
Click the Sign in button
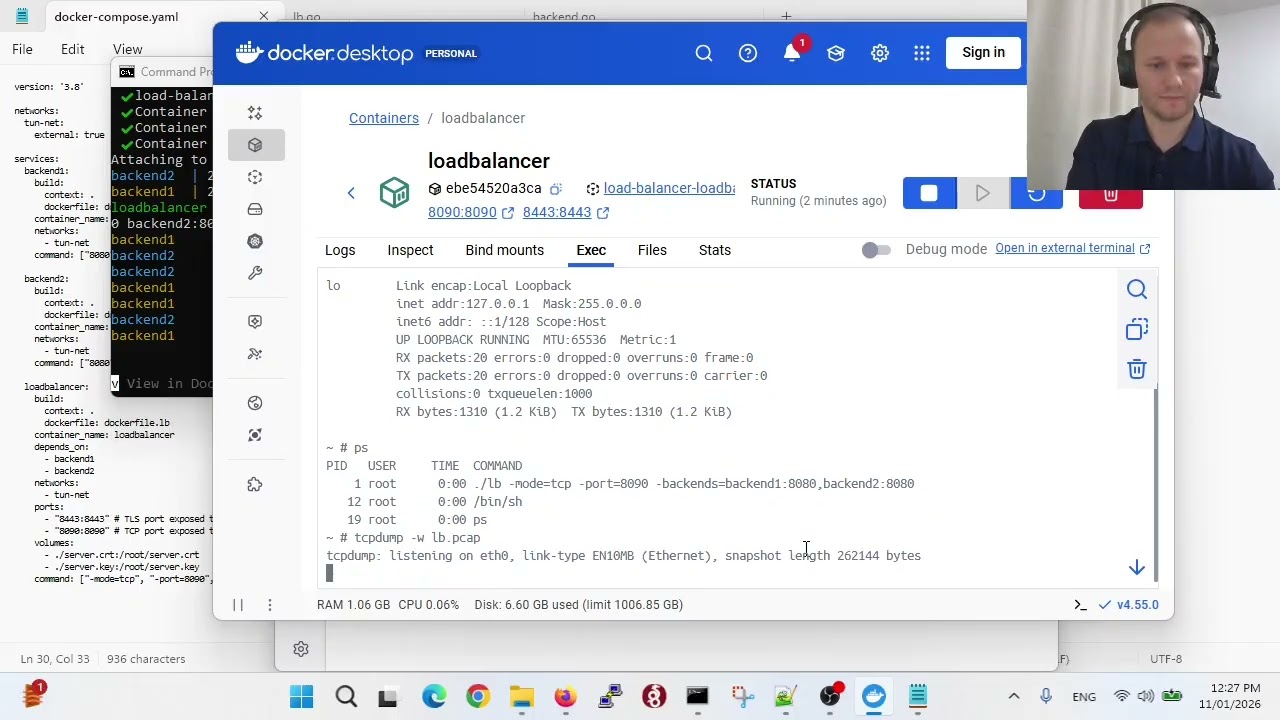click(983, 53)
